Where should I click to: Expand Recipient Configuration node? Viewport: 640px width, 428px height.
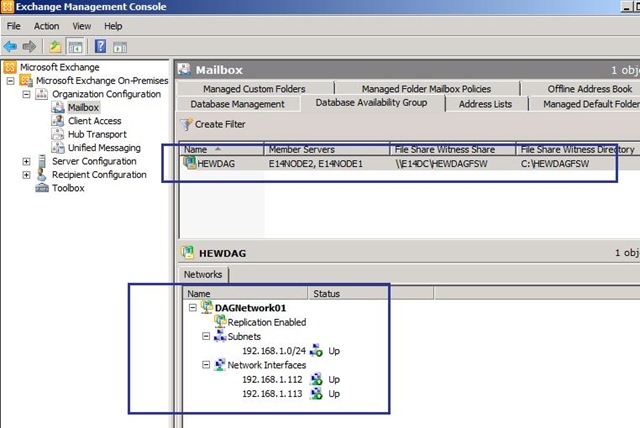point(27,175)
